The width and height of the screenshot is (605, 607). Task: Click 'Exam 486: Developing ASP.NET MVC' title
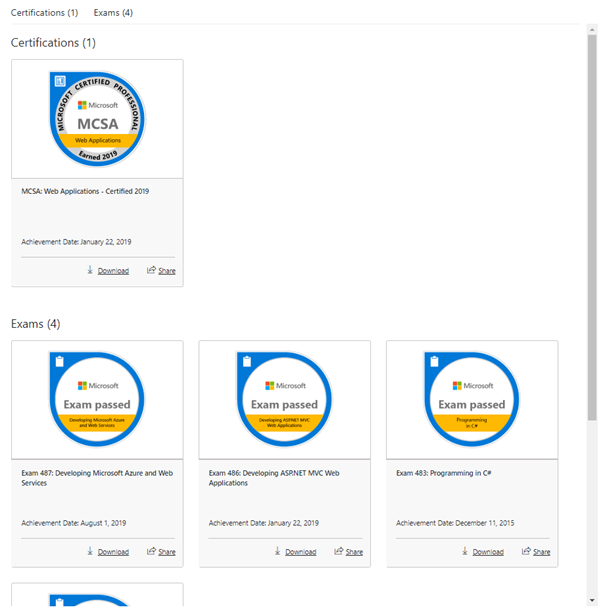[274, 478]
